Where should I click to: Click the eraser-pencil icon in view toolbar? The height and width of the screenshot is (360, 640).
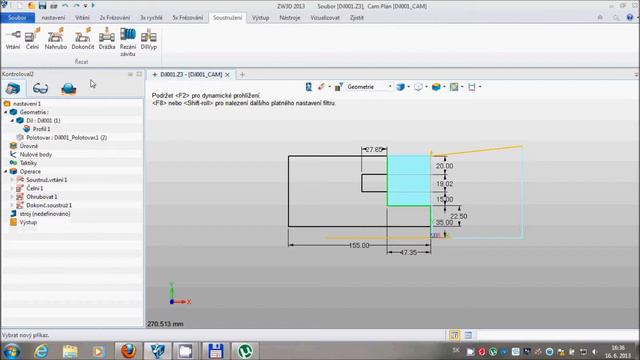(x=321, y=87)
